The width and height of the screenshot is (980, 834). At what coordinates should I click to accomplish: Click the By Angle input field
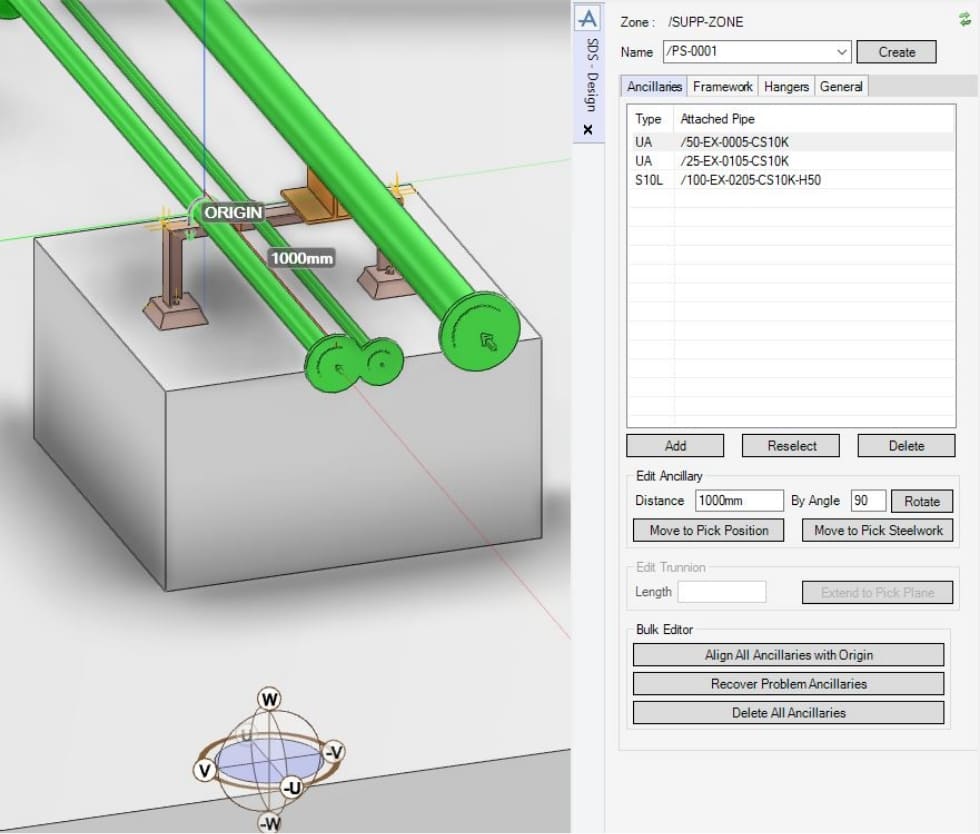click(x=868, y=501)
